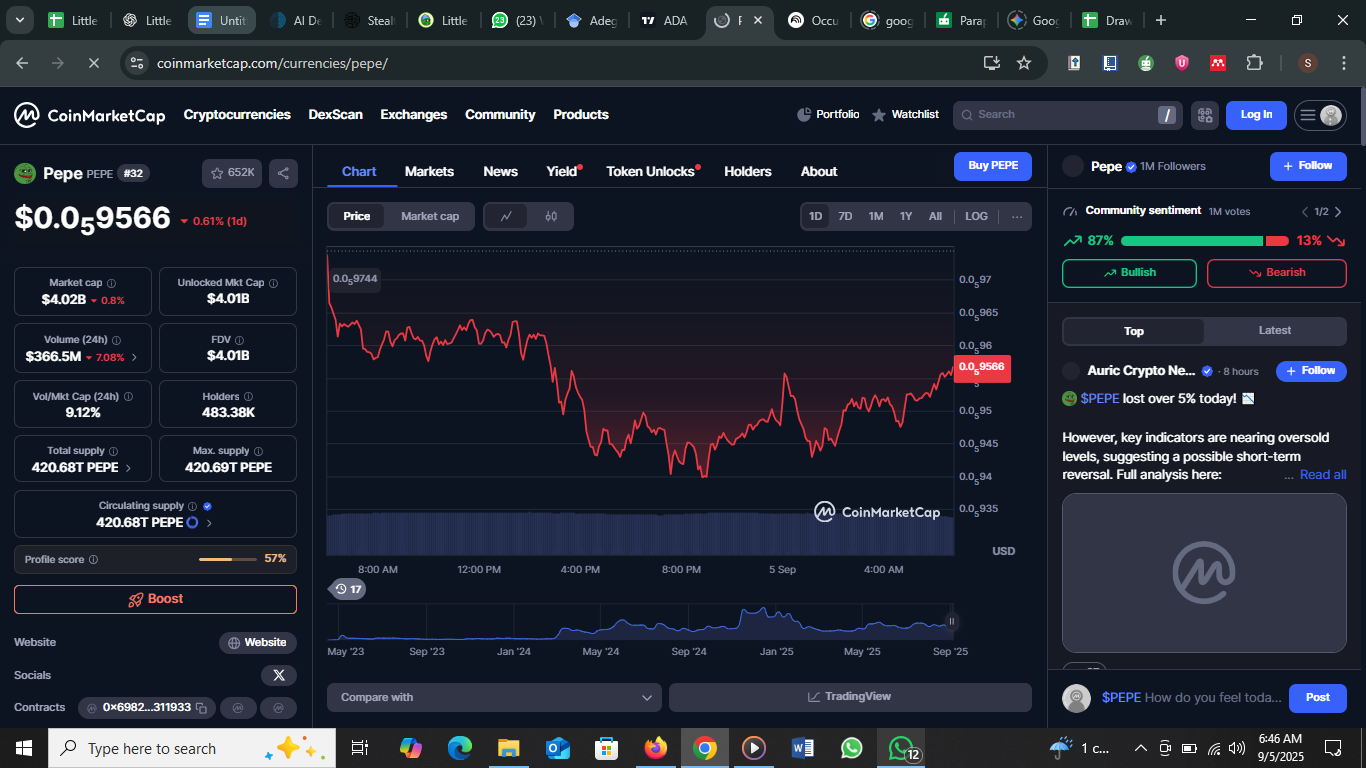Open the chart events history badge 17
The image size is (1366, 768).
[348, 589]
